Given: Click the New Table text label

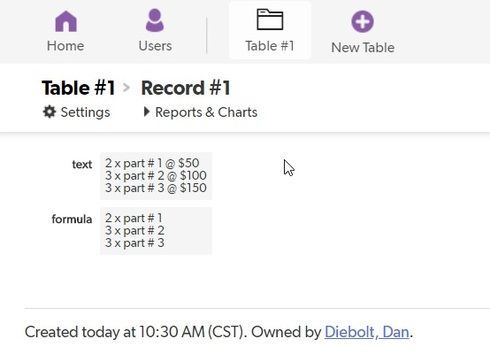Looking at the screenshot, I should 363,48.
